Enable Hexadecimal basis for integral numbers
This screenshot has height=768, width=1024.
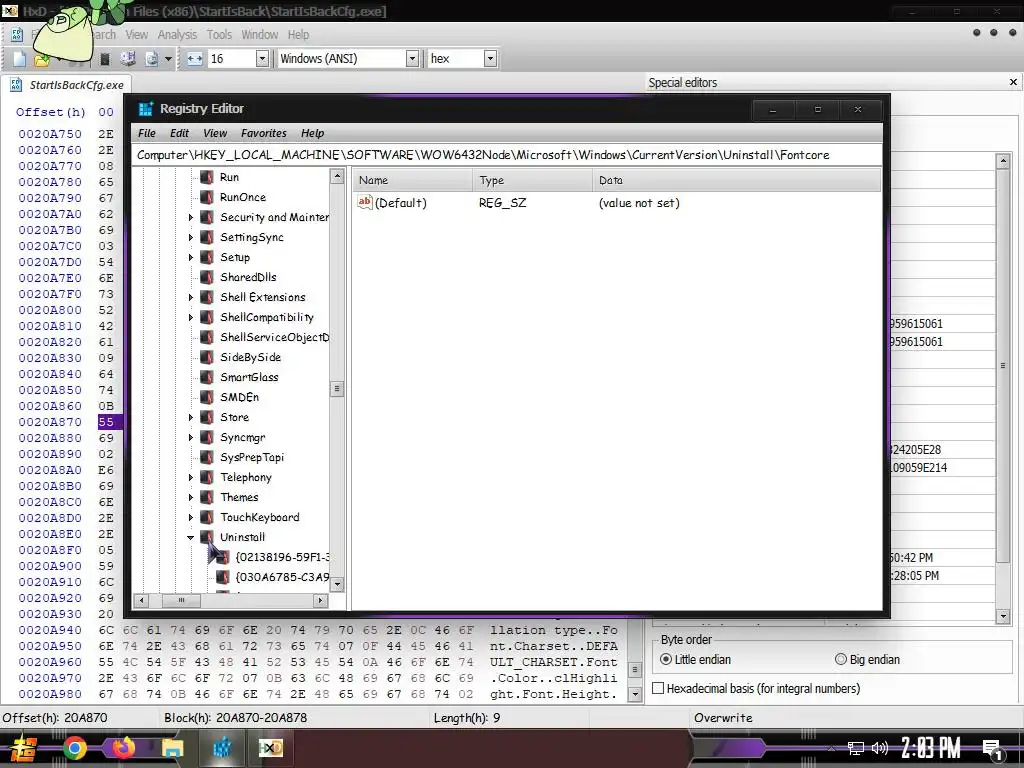pyautogui.click(x=756, y=688)
